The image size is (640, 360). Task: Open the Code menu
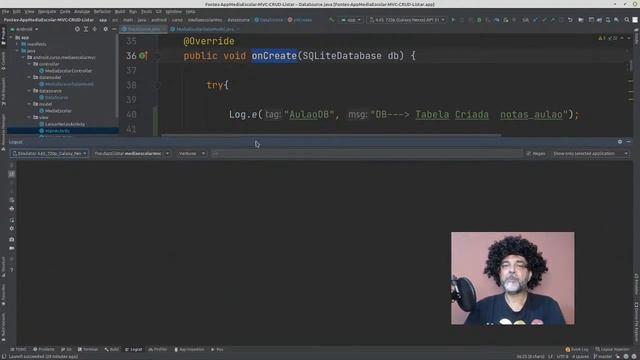[65, 11]
